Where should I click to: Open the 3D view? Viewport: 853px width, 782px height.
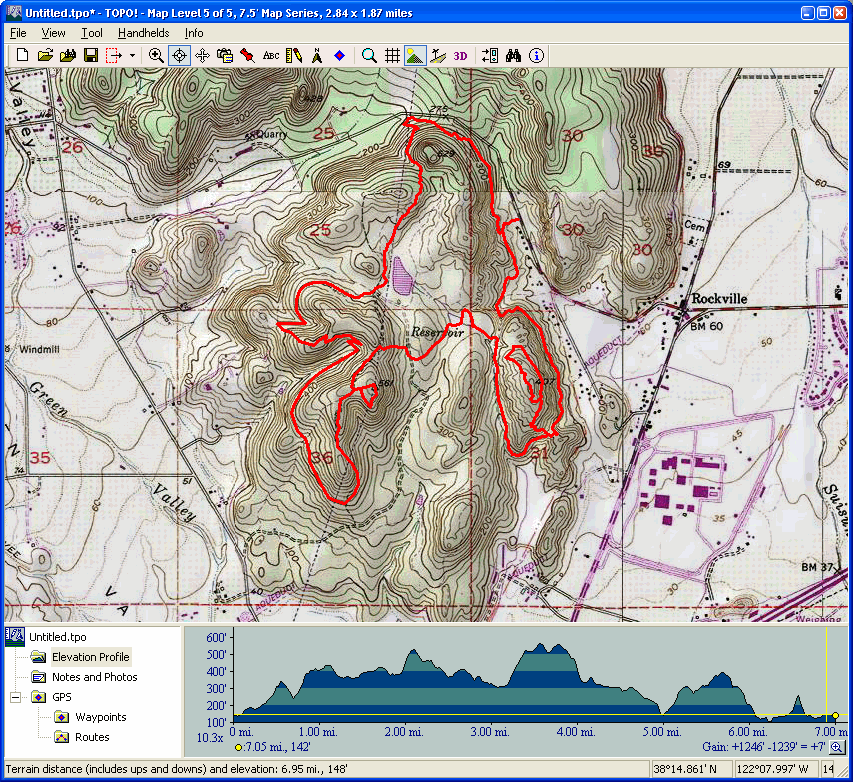460,56
